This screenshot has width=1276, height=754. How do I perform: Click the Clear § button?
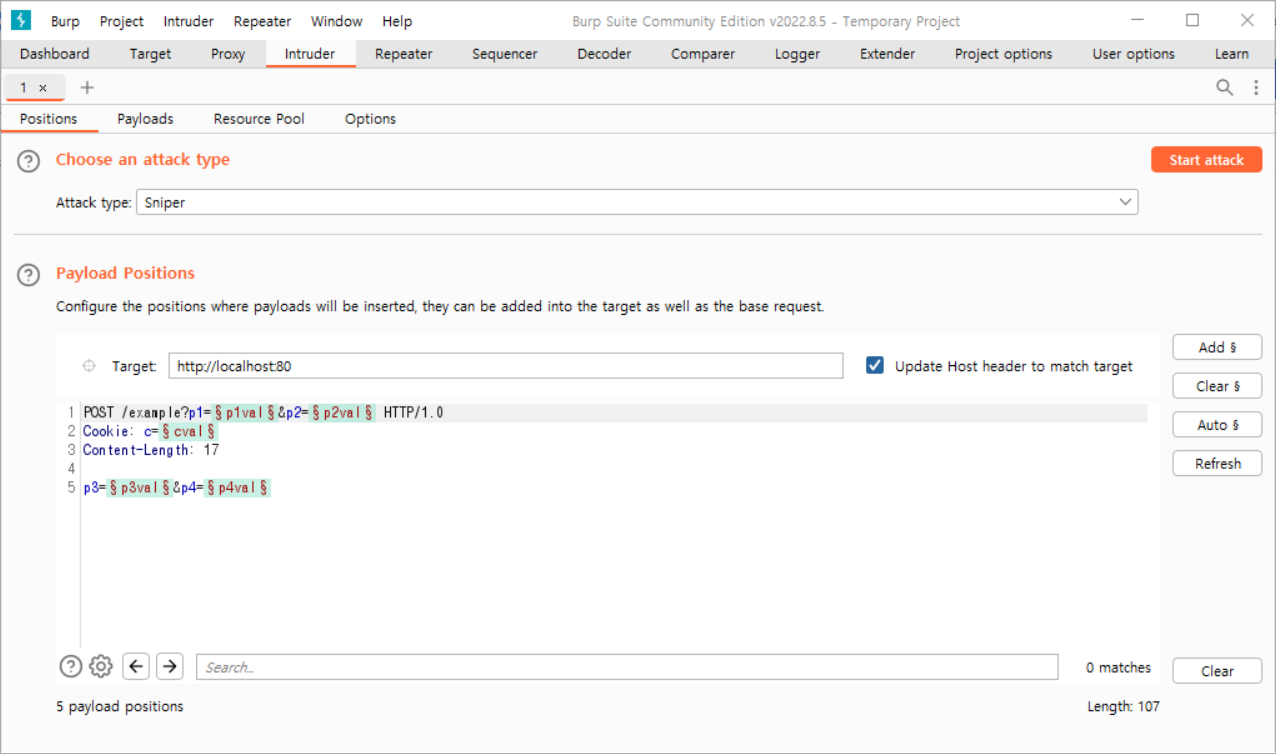click(x=1217, y=386)
